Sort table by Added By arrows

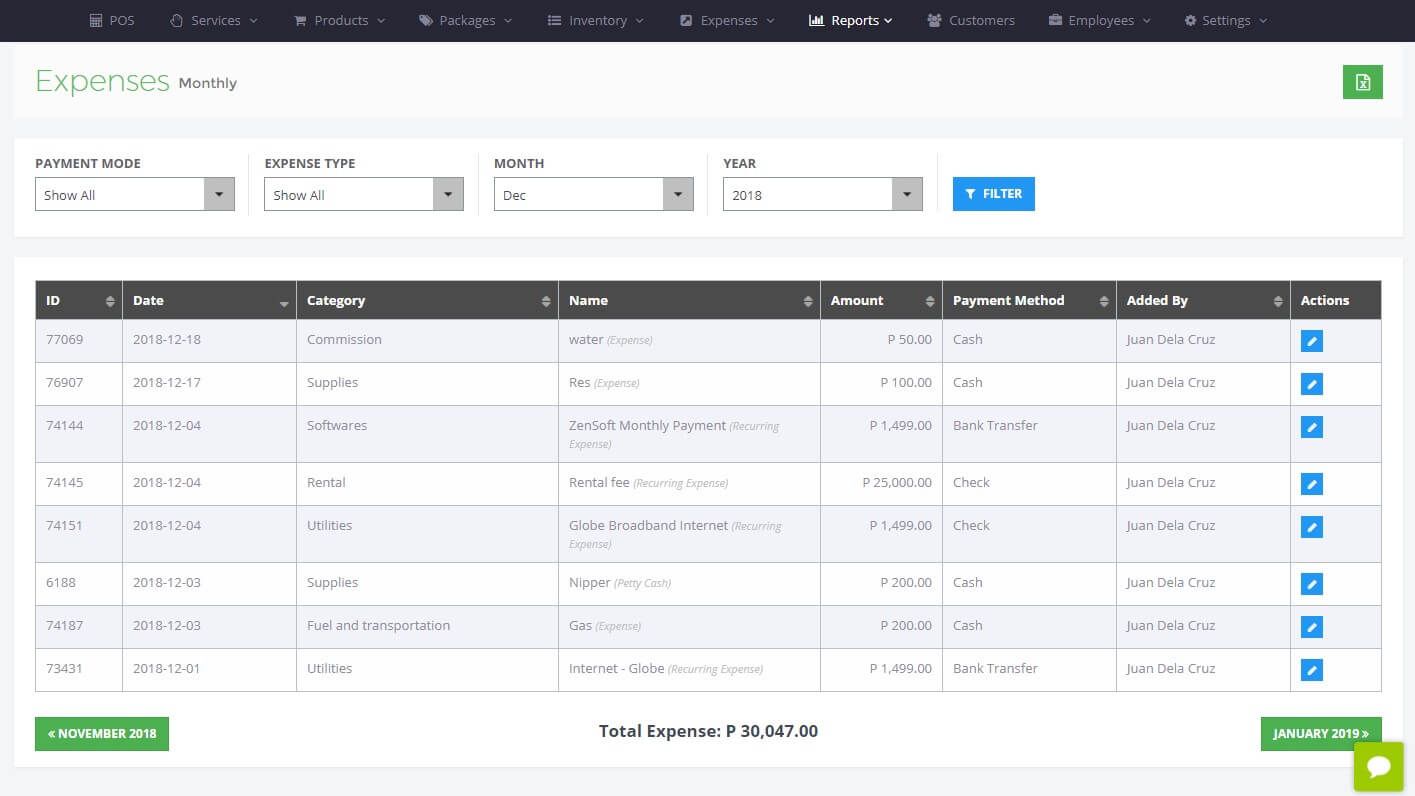coord(1278,301)
